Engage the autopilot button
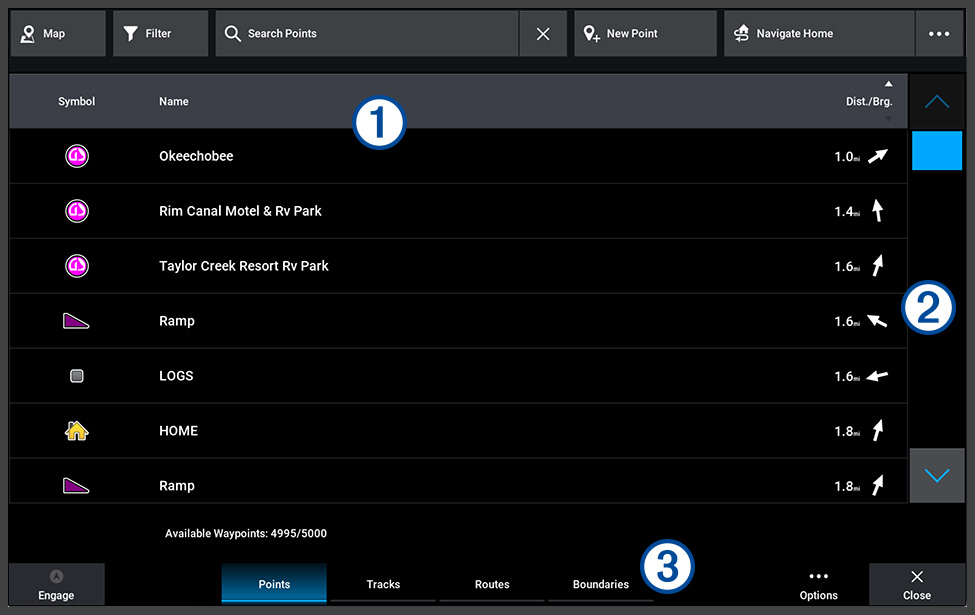The height and width of the screenshot is (615, 975). click(57, 585)
